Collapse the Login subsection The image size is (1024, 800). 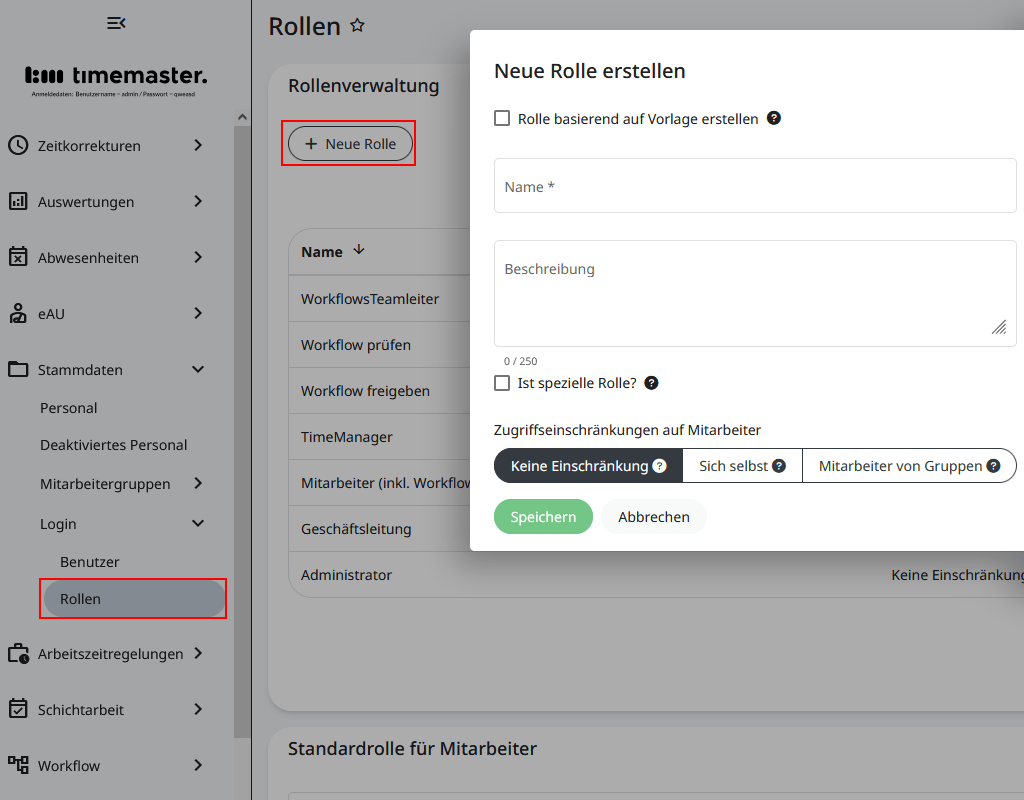(x=197, y=523)
